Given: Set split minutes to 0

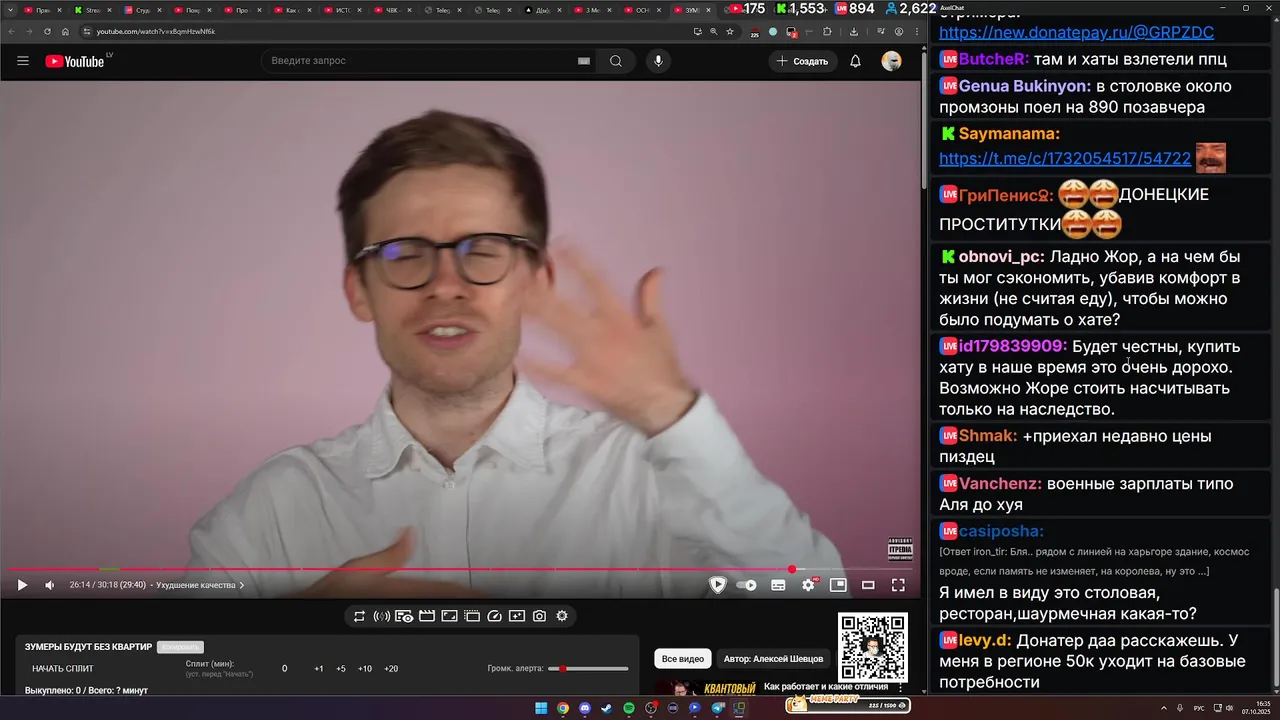Looking at the screenshot, I should point(284,668).
